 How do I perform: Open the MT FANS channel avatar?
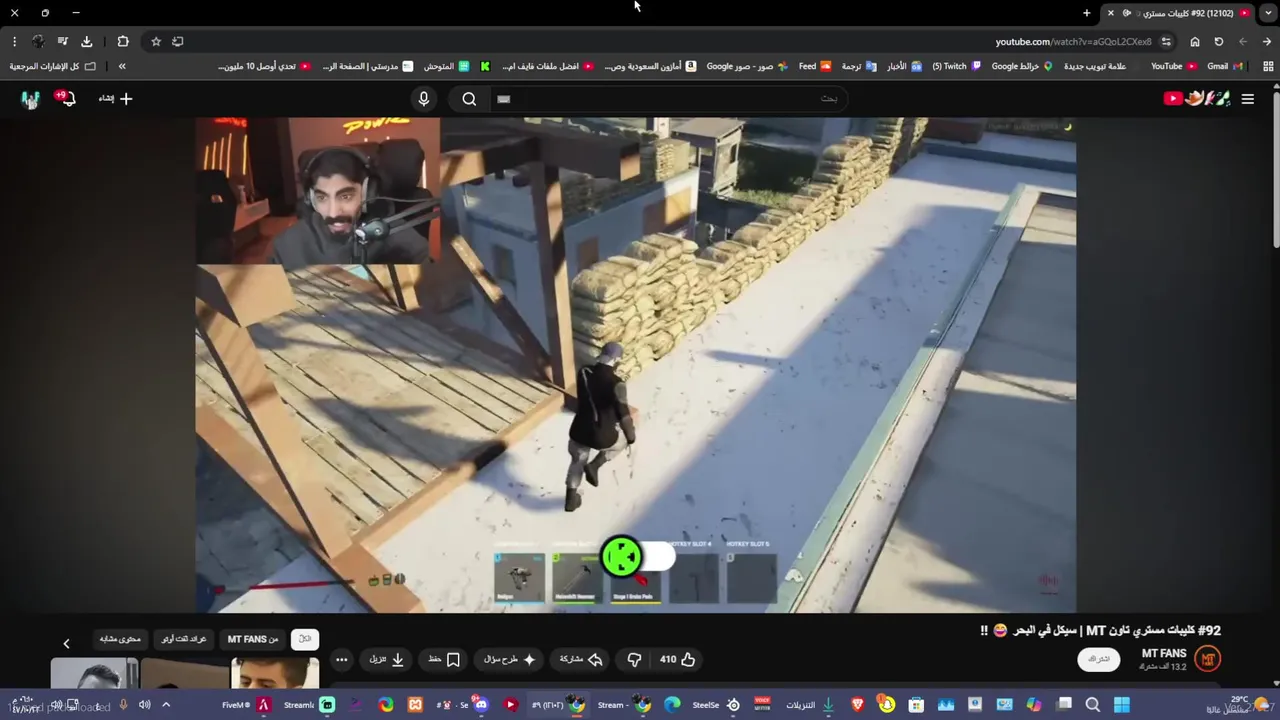pos(1208,659)
